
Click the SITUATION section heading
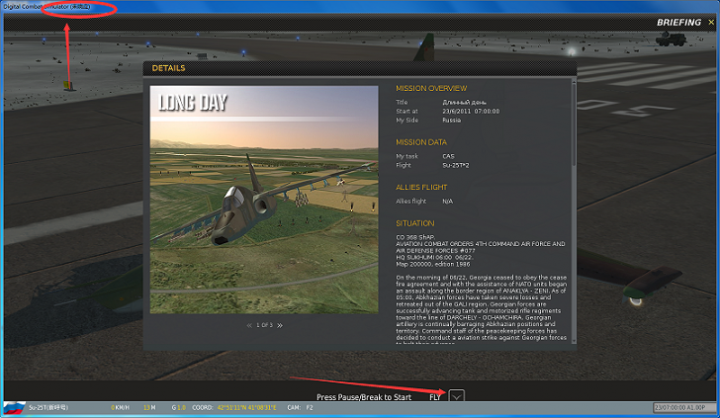tap(415, 223)
